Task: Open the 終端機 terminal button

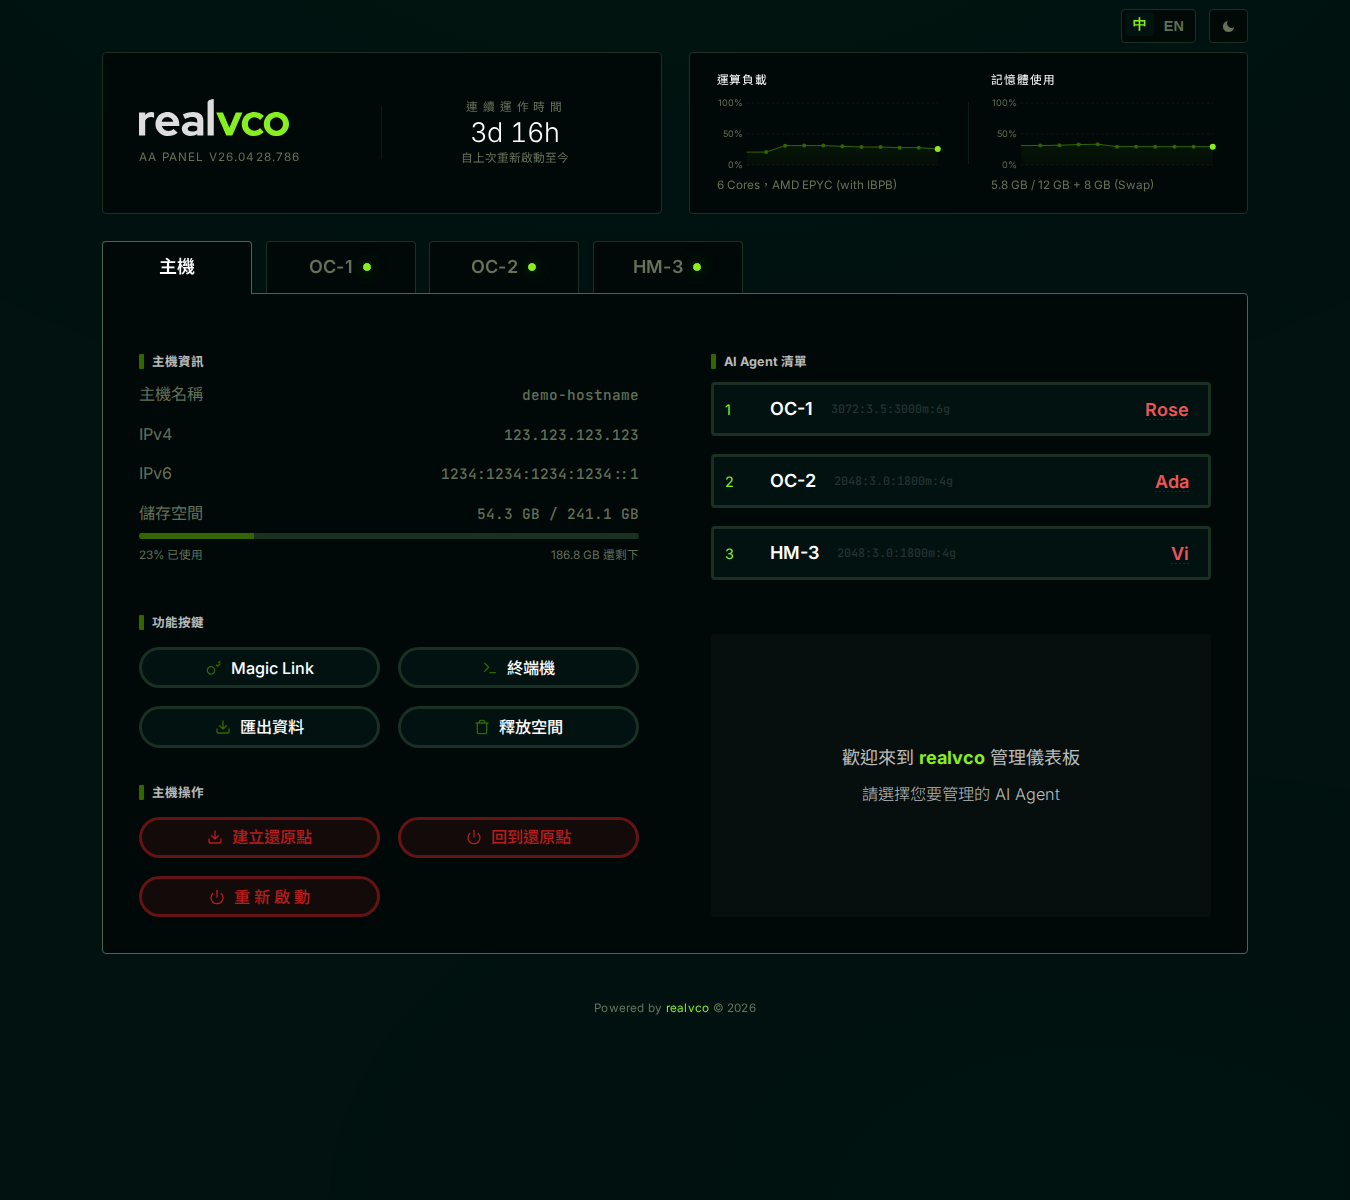Action: [518, 668]
